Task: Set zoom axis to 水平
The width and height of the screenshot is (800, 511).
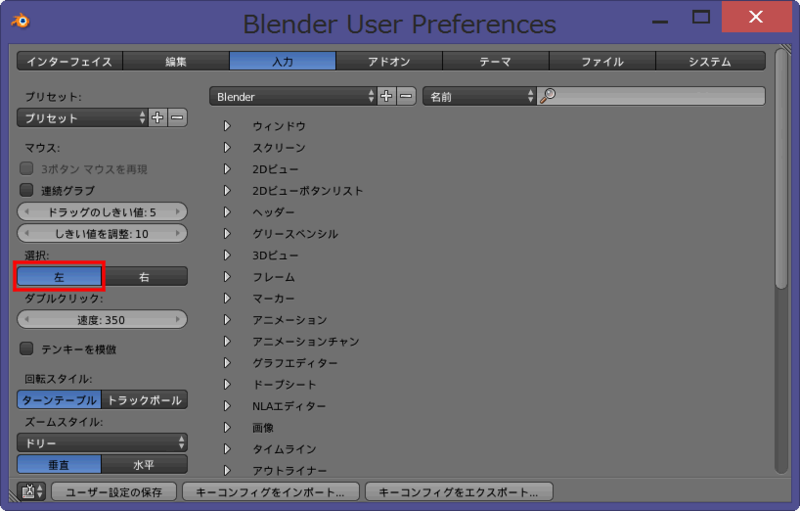Action: pos(144,465)
